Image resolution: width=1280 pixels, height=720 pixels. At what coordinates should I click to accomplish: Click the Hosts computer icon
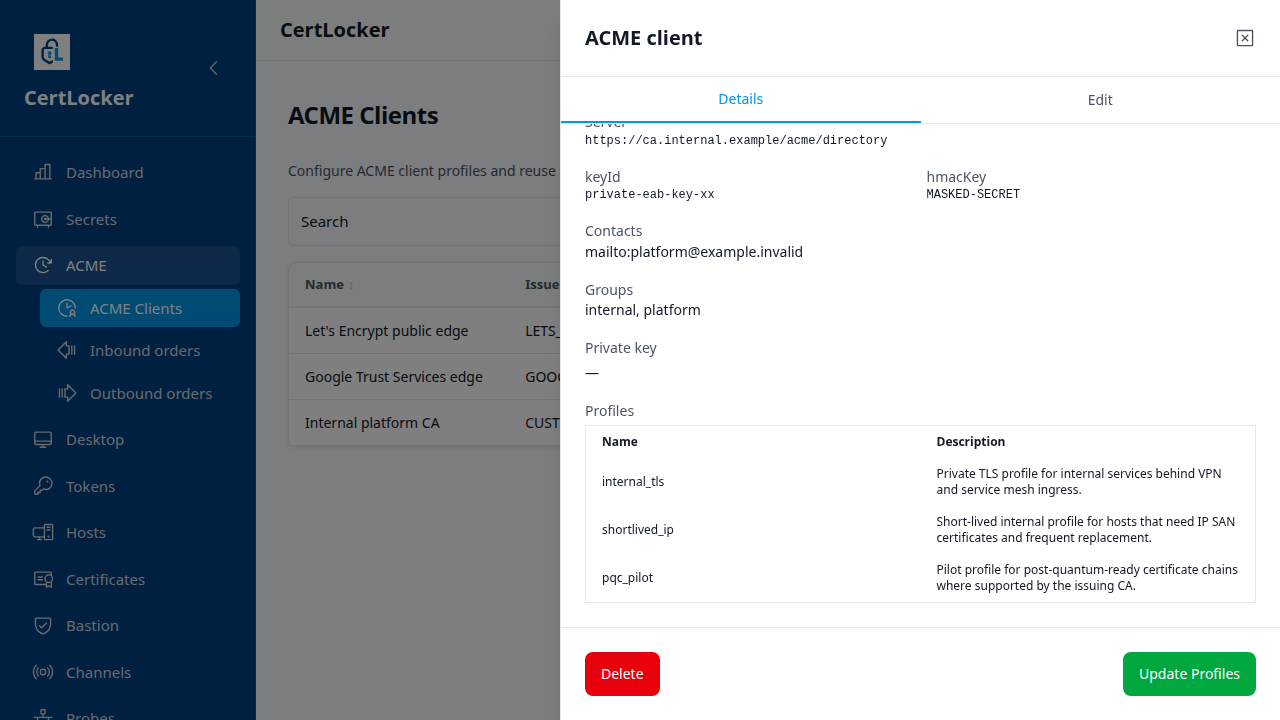(43, 533)
